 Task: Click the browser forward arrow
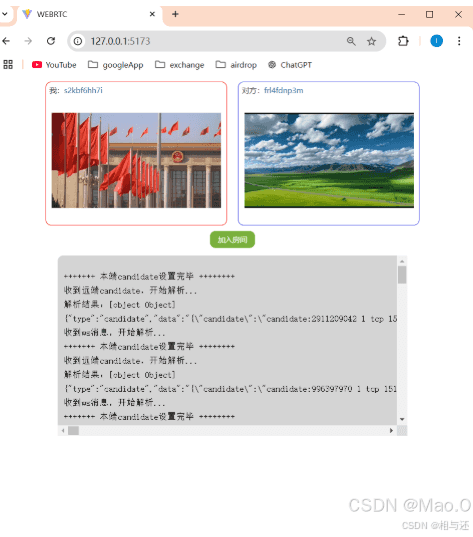point(28,41)
